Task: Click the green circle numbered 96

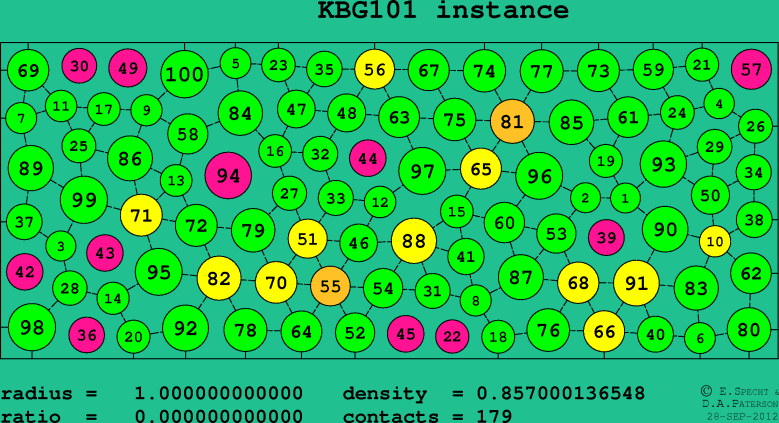Action: click(x=540, y=176)
